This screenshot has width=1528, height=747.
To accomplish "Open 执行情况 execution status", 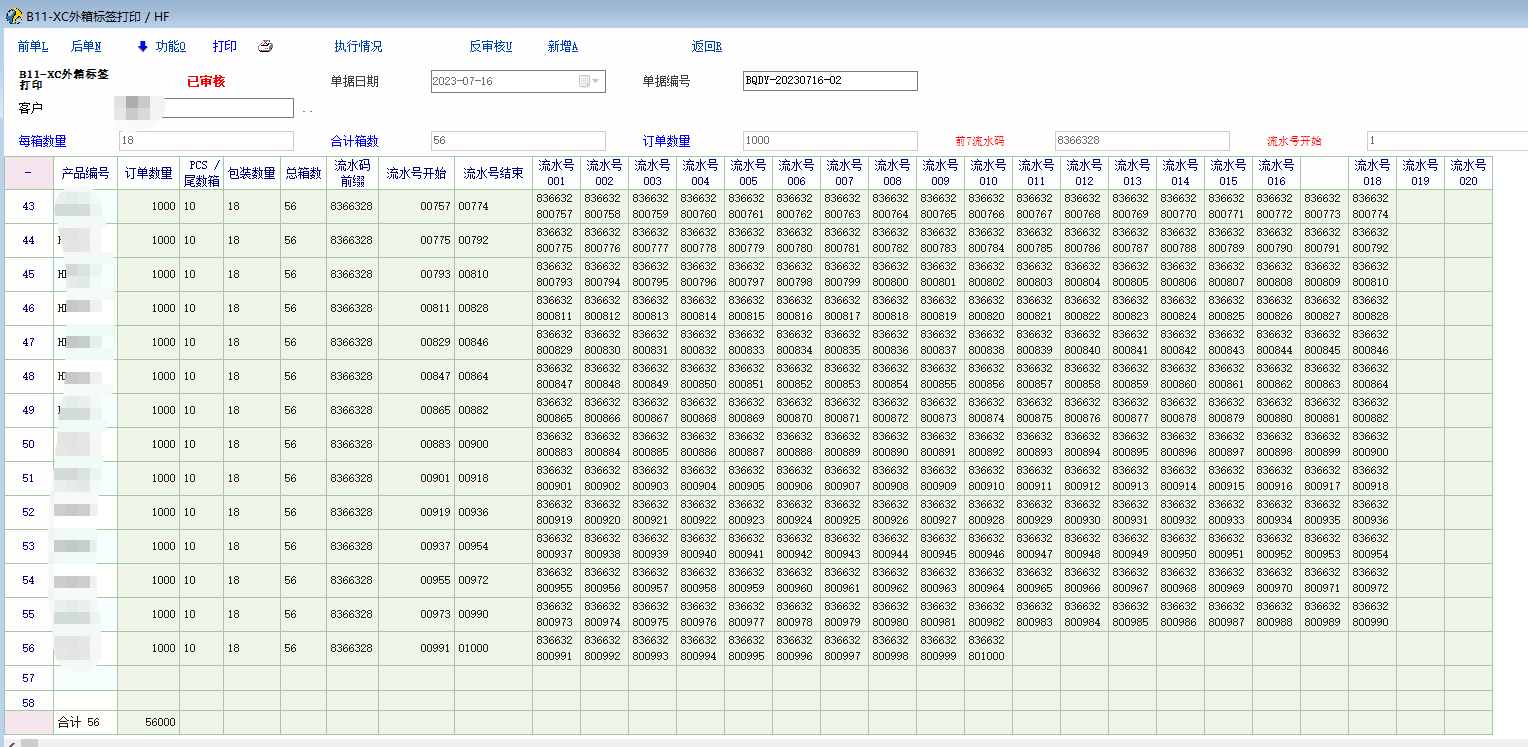I will coord(358,47).
